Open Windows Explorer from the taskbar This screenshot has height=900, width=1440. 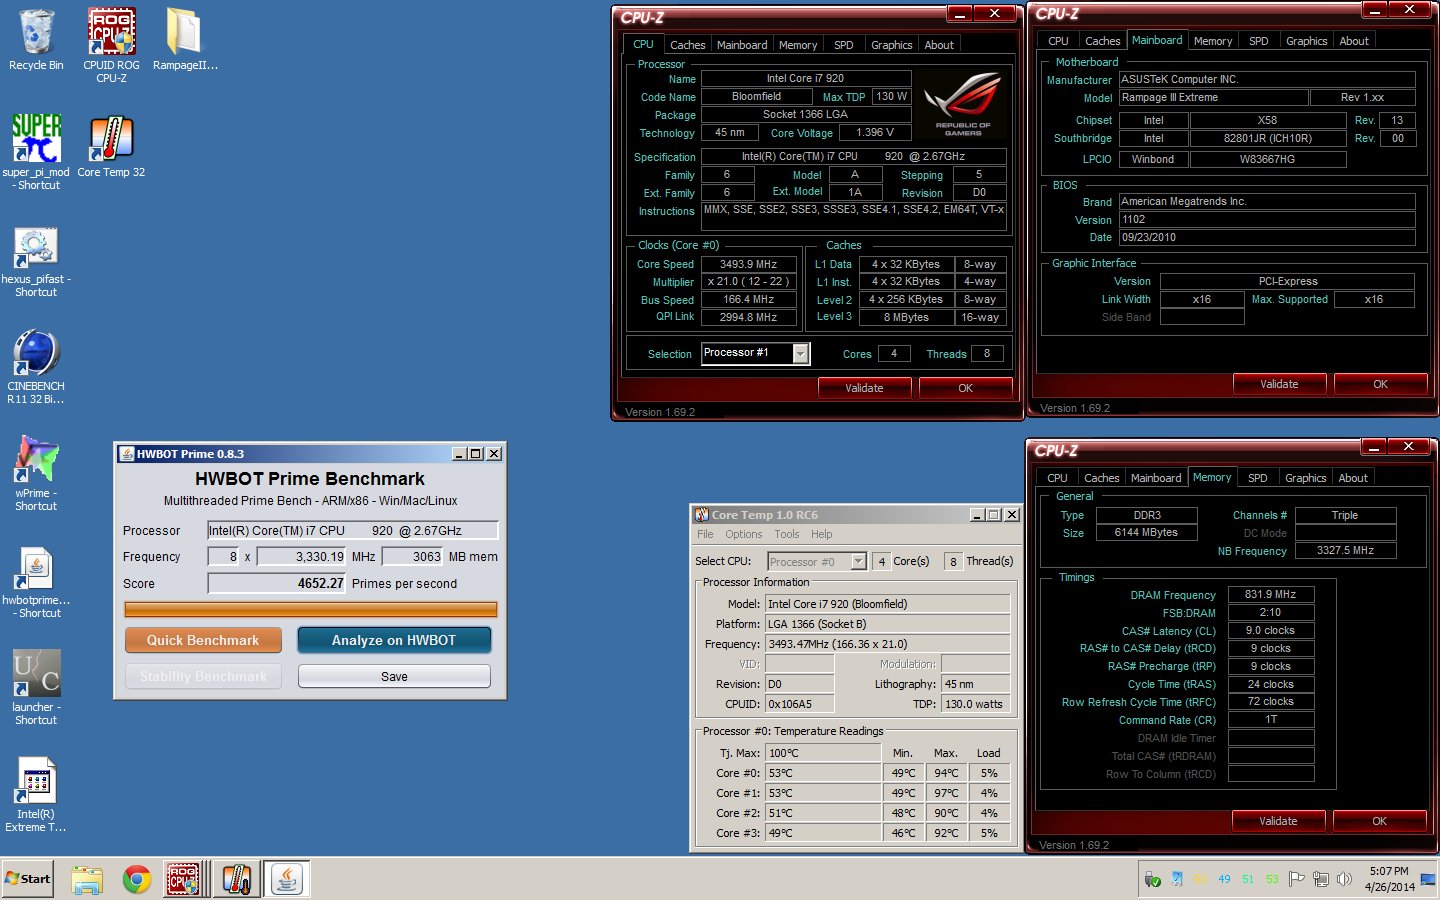pos(87,879)
